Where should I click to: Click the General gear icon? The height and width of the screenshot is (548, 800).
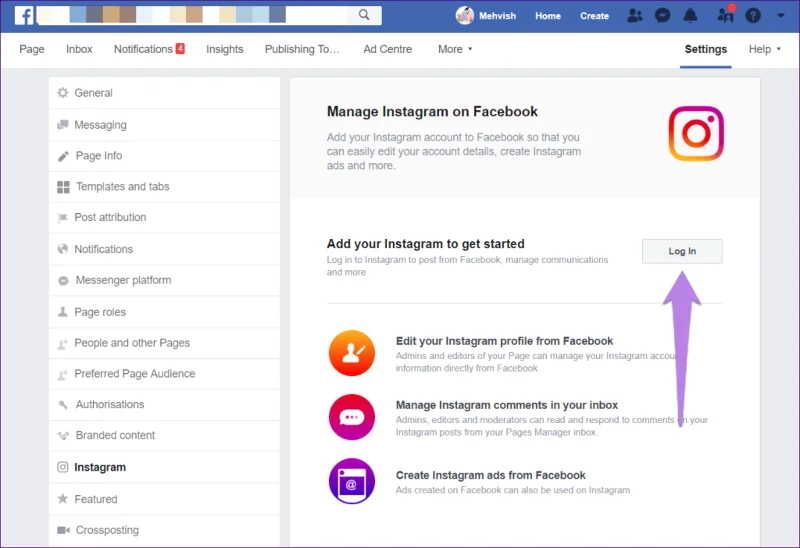[x=62, y=93]
